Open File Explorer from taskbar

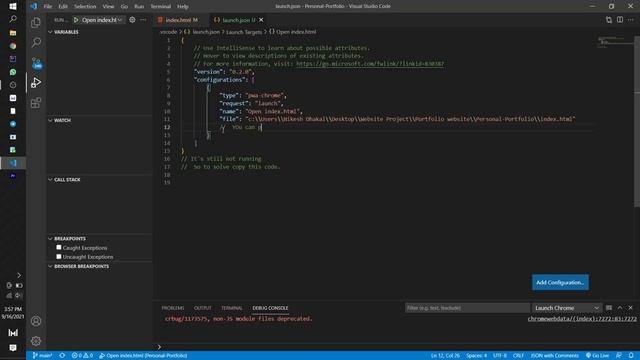(13, 33)
